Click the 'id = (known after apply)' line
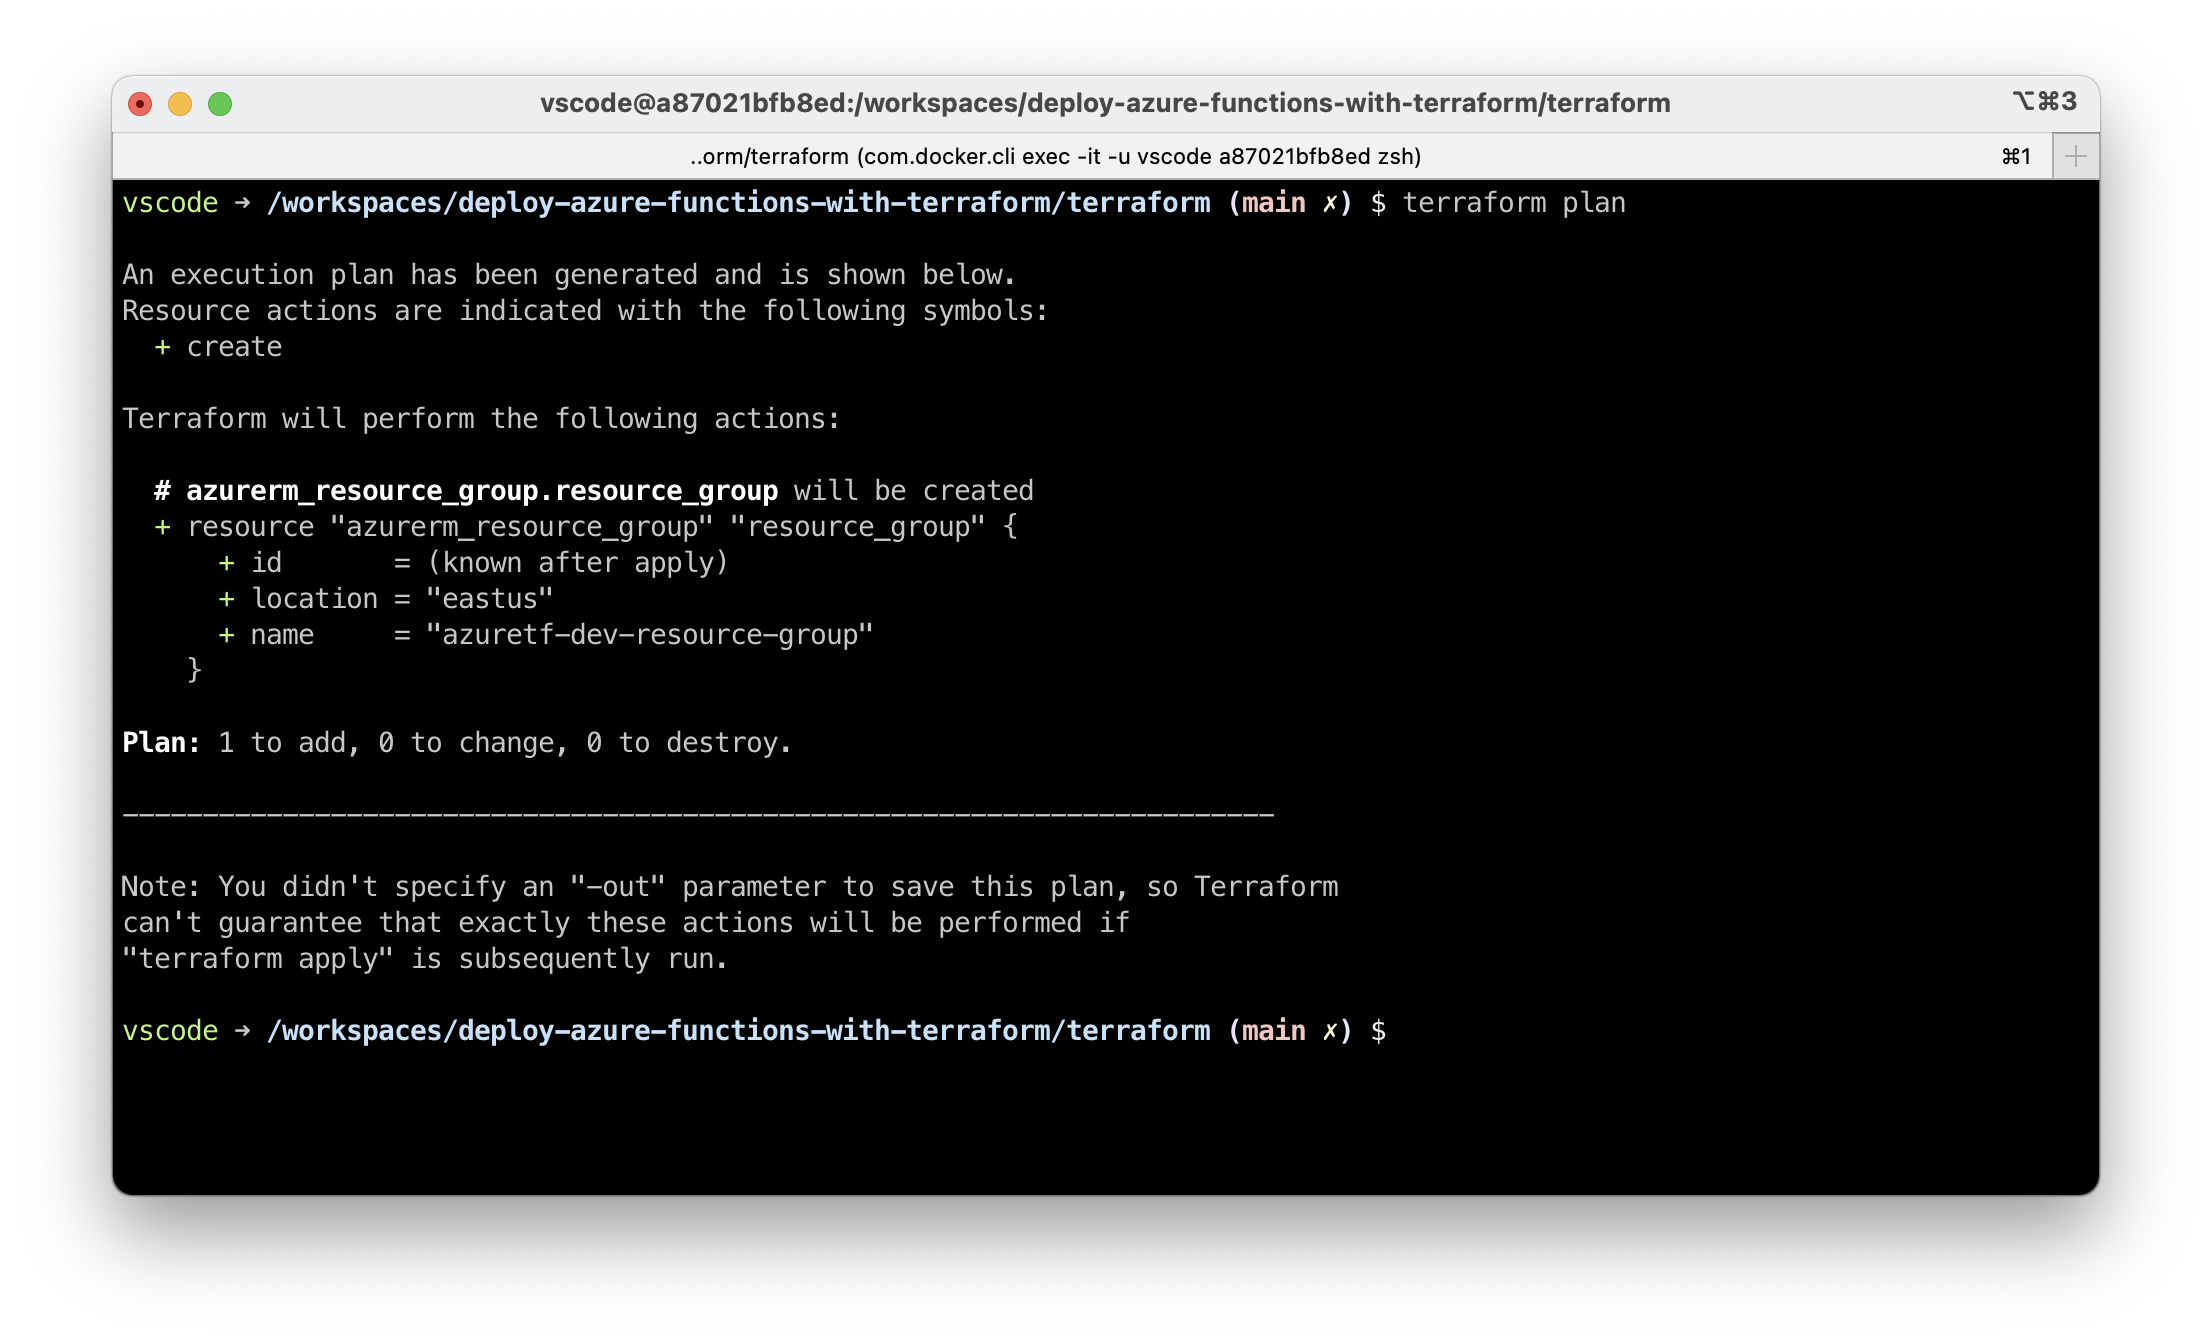This screenshot has width=2212, height=1344. [473, 563]
